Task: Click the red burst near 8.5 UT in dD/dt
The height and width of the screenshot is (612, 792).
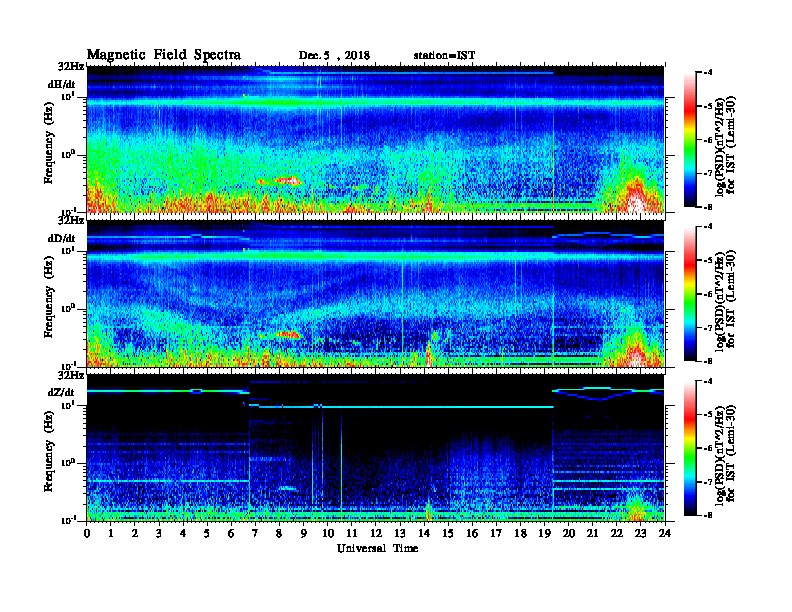Action: 287,334
